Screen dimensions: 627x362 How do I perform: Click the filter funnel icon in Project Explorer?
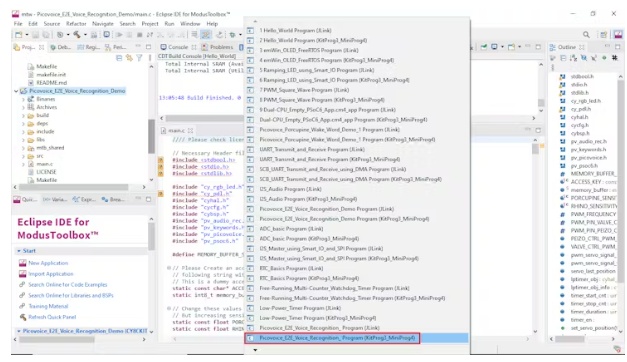pyautogui.click(x=139, y=58)
